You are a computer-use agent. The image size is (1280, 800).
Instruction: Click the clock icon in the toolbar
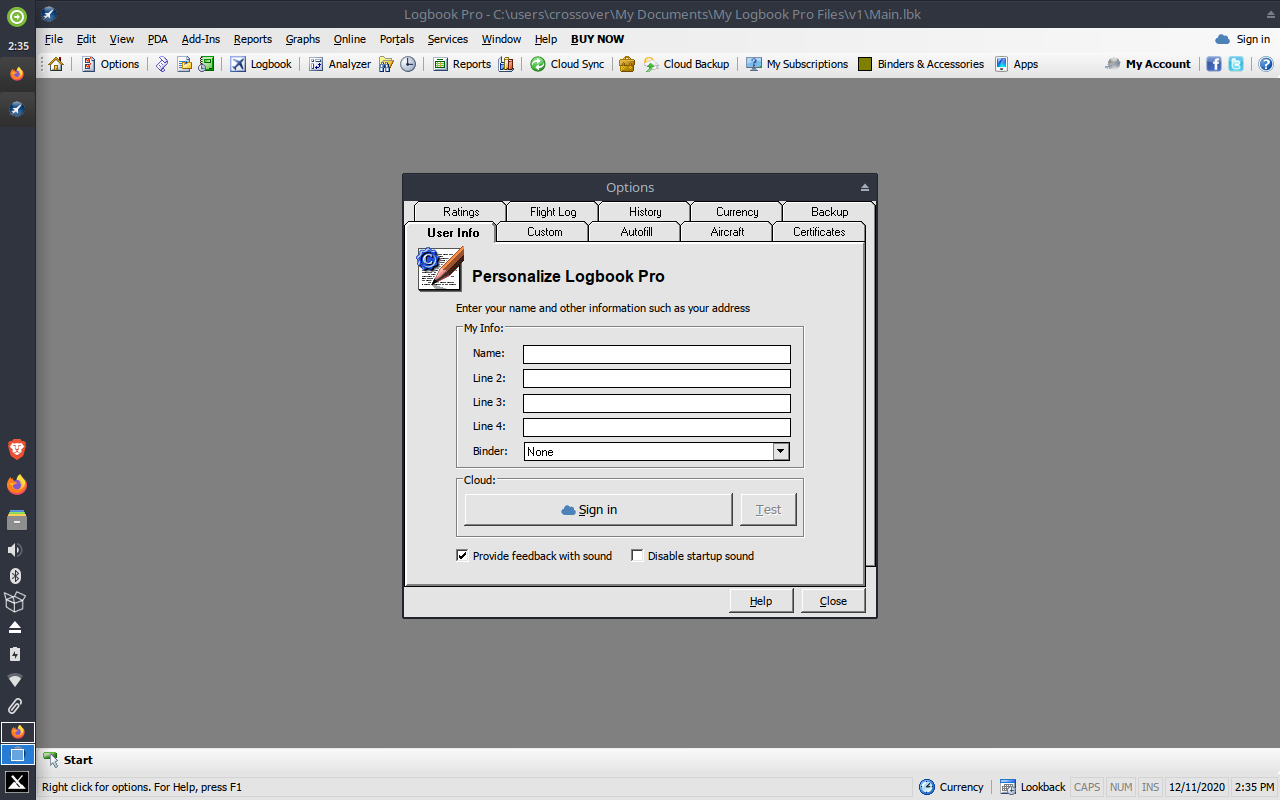coord(408,64)
